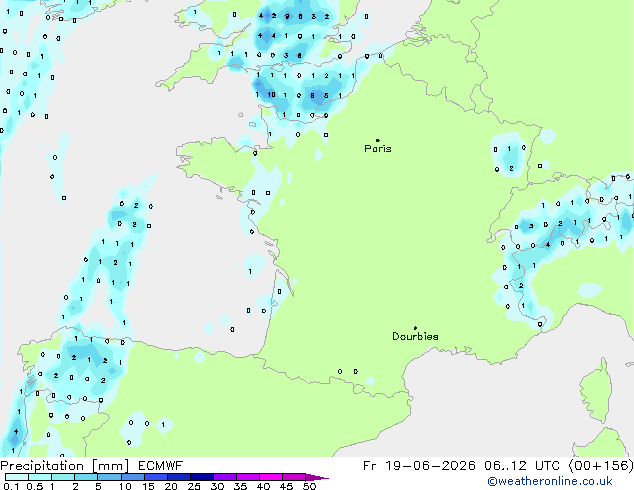The height and width of the screenshot is (490, 634).
Task: Click the legend label '0.1'
Action: [x=11, y=486]
